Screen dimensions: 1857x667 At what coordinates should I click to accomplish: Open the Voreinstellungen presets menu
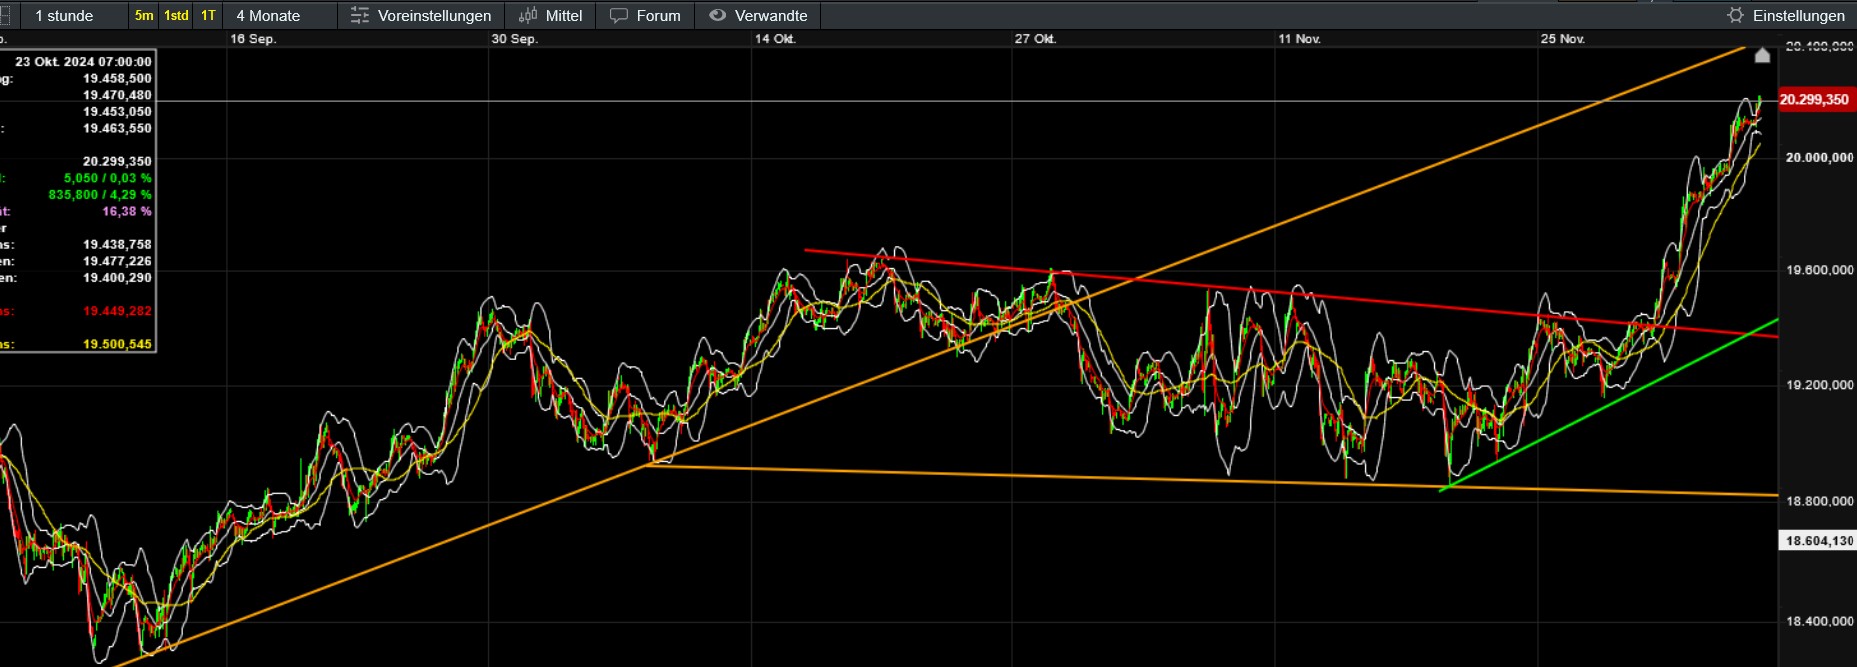coord(421,15)
